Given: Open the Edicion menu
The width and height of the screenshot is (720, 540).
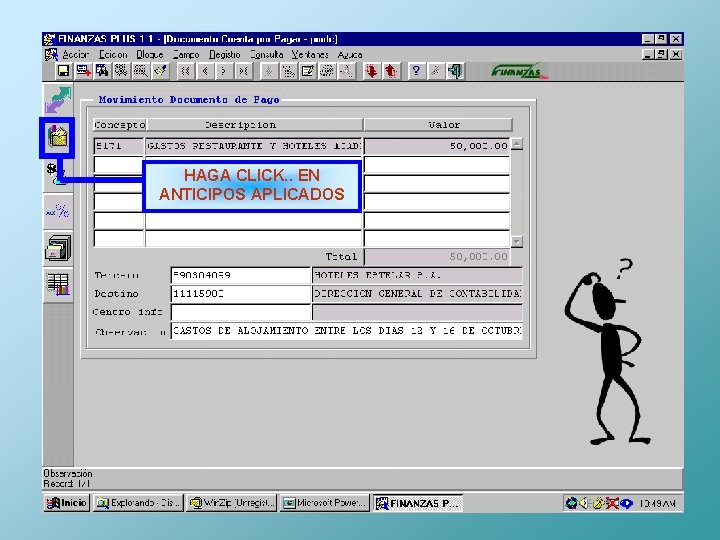Looking at the screenshot, I should [113, 55].
